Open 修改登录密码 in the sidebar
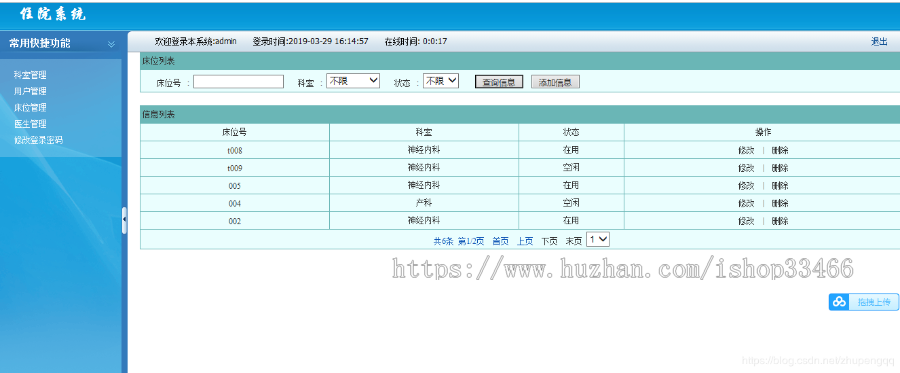This screenshot has width=900, height=373. [38, 140]
